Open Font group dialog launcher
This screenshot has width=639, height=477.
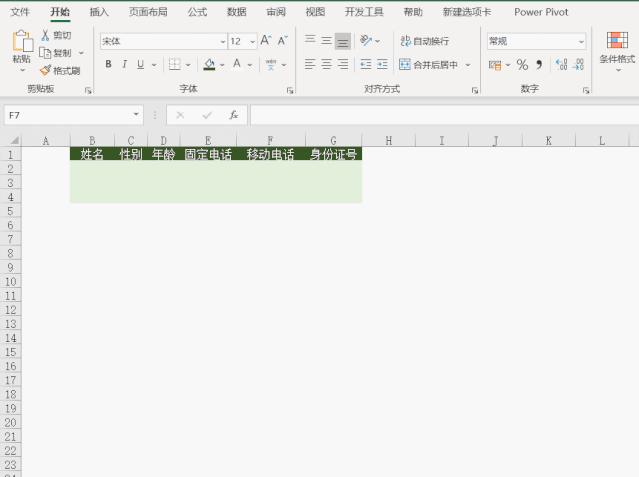[290, 91]
